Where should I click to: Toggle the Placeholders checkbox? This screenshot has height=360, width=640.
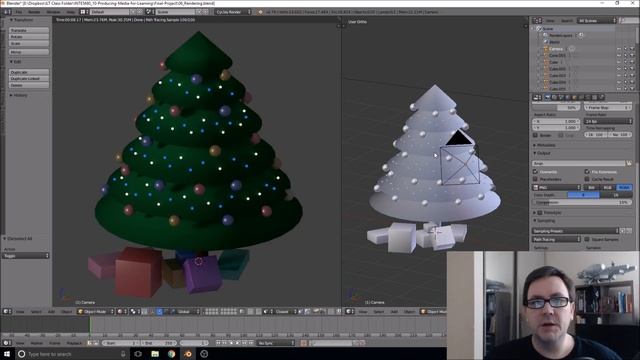click(x=535, y=179)
